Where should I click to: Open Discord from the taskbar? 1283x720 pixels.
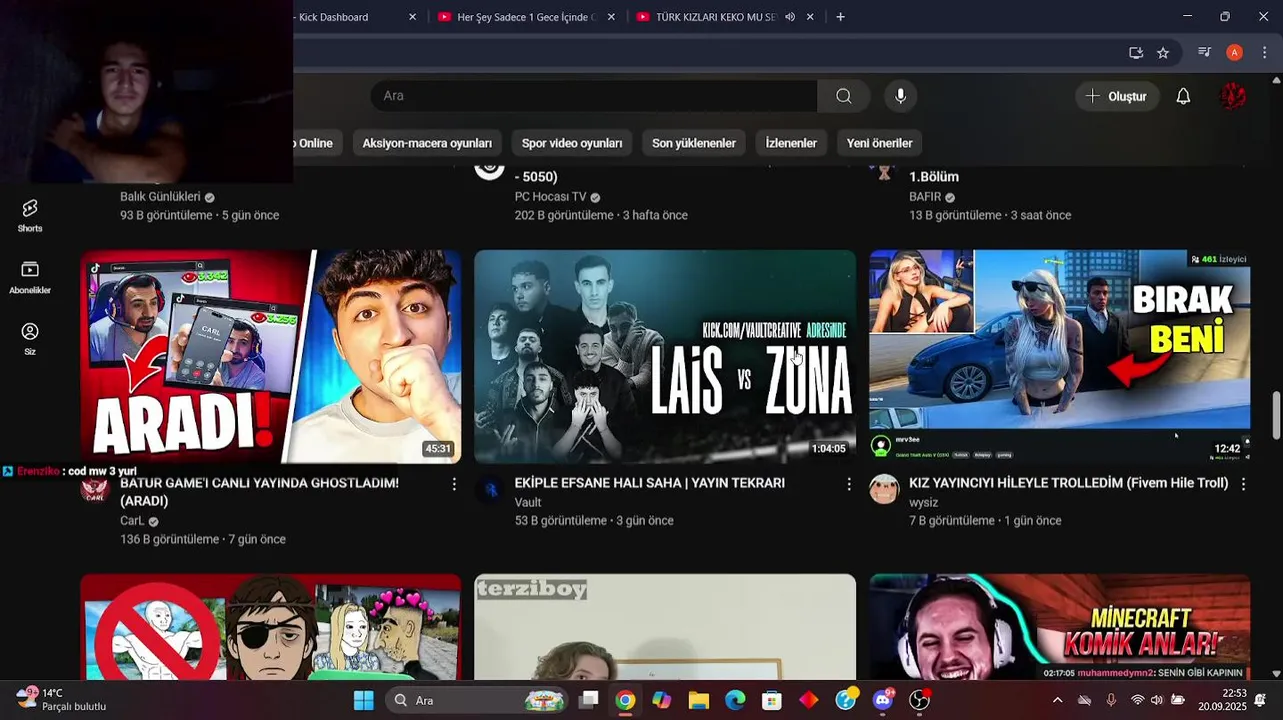882,700
